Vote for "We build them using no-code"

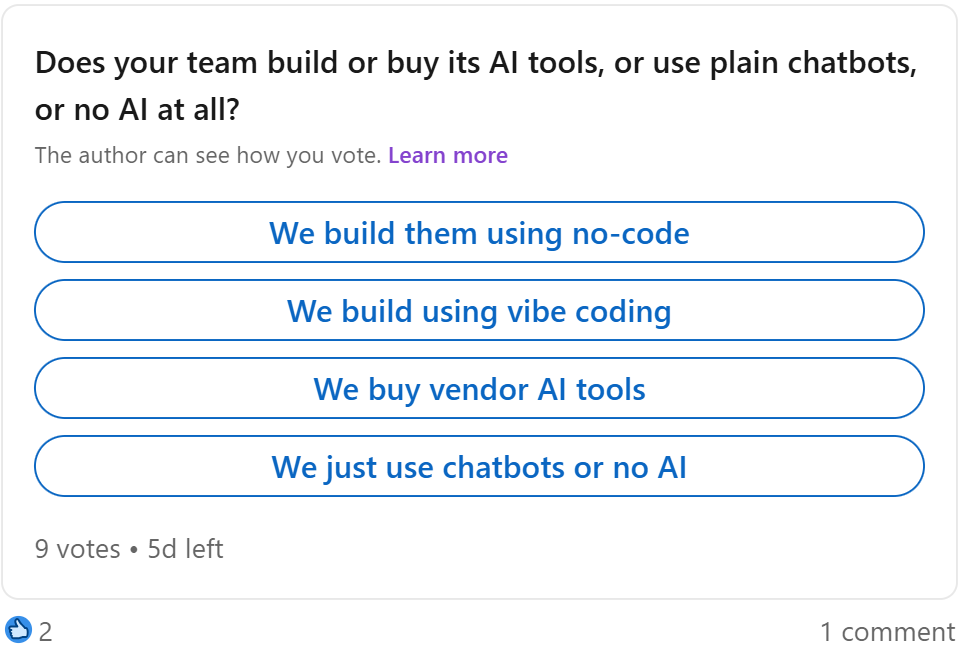479,232
